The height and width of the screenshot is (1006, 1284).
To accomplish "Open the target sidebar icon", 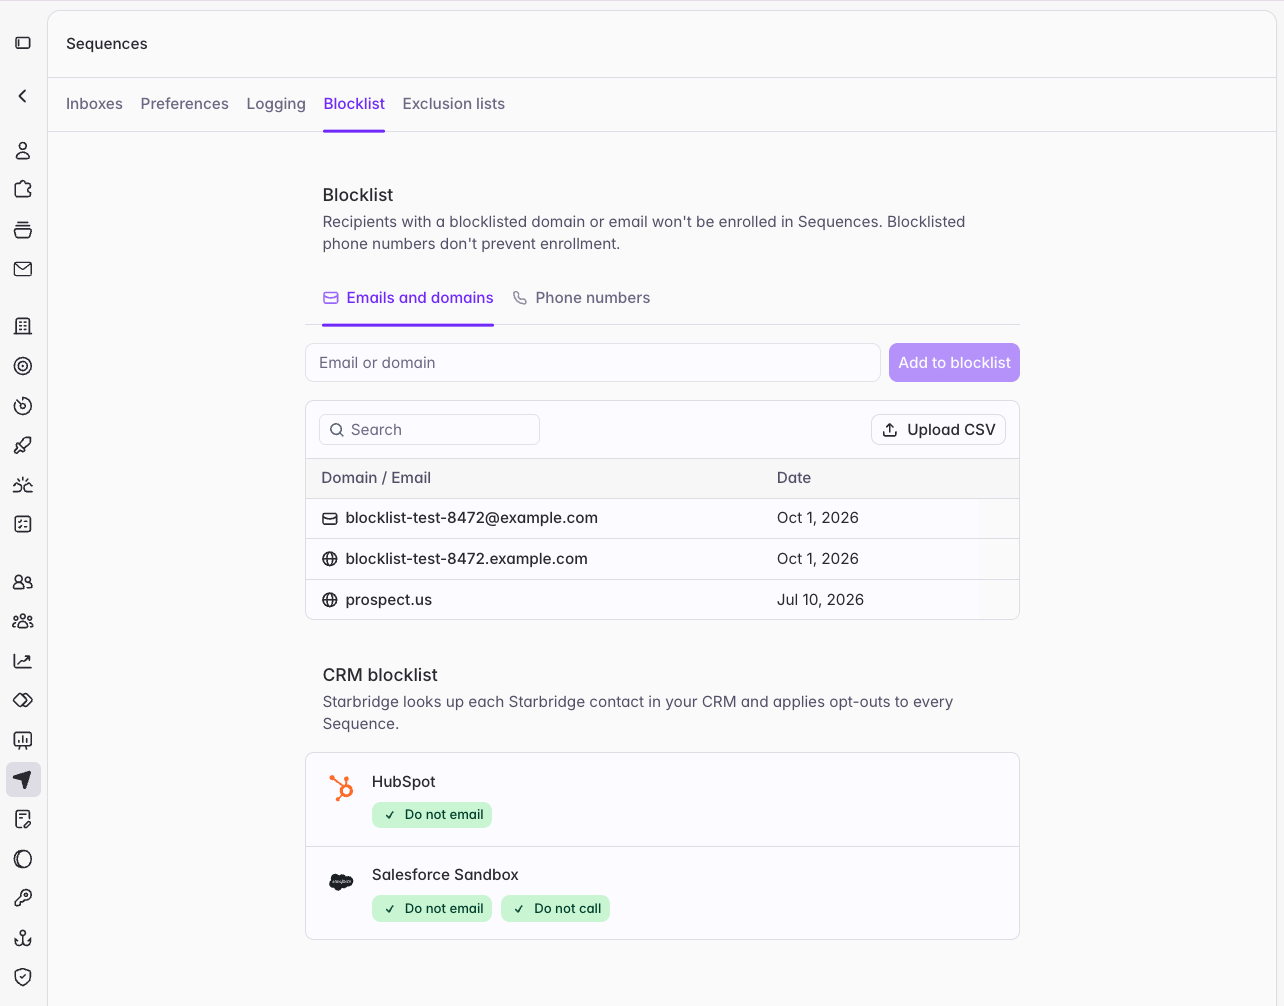I will [x=23, y=366].
